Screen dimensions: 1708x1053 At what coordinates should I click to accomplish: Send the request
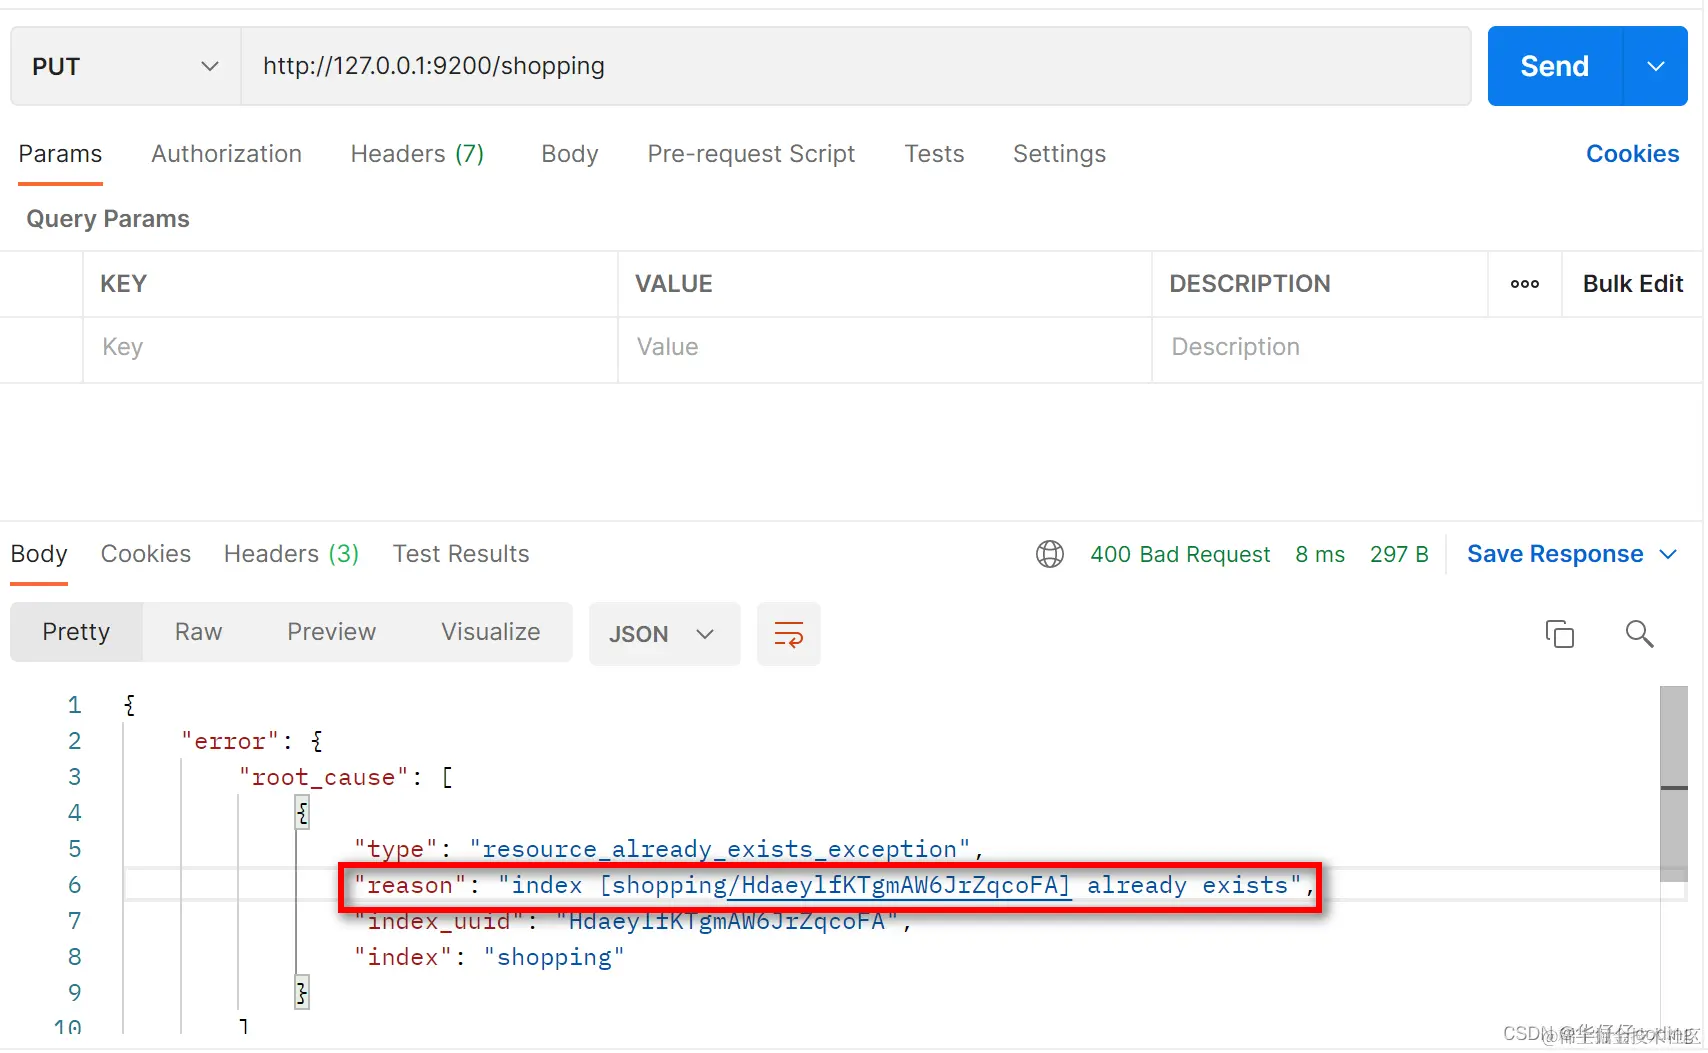click(x=1554, y=66)
